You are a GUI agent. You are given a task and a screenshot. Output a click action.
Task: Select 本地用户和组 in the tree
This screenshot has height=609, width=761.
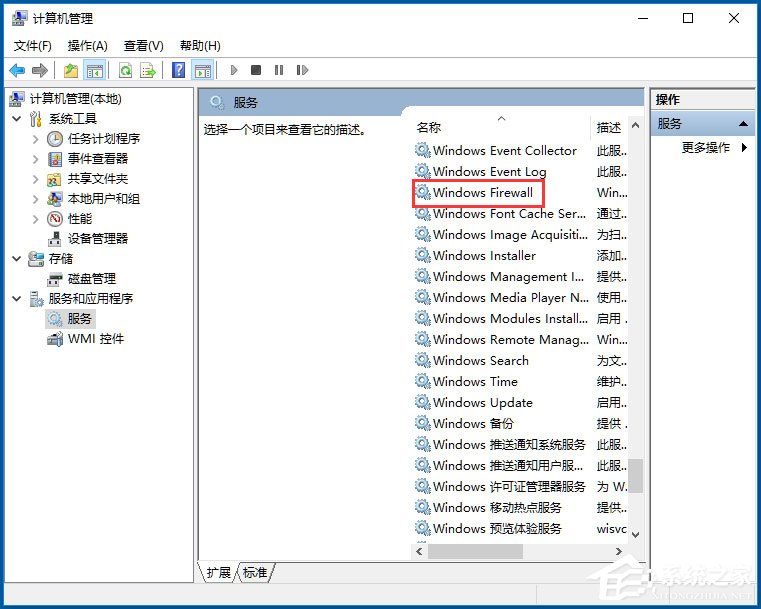click(103, 198)
